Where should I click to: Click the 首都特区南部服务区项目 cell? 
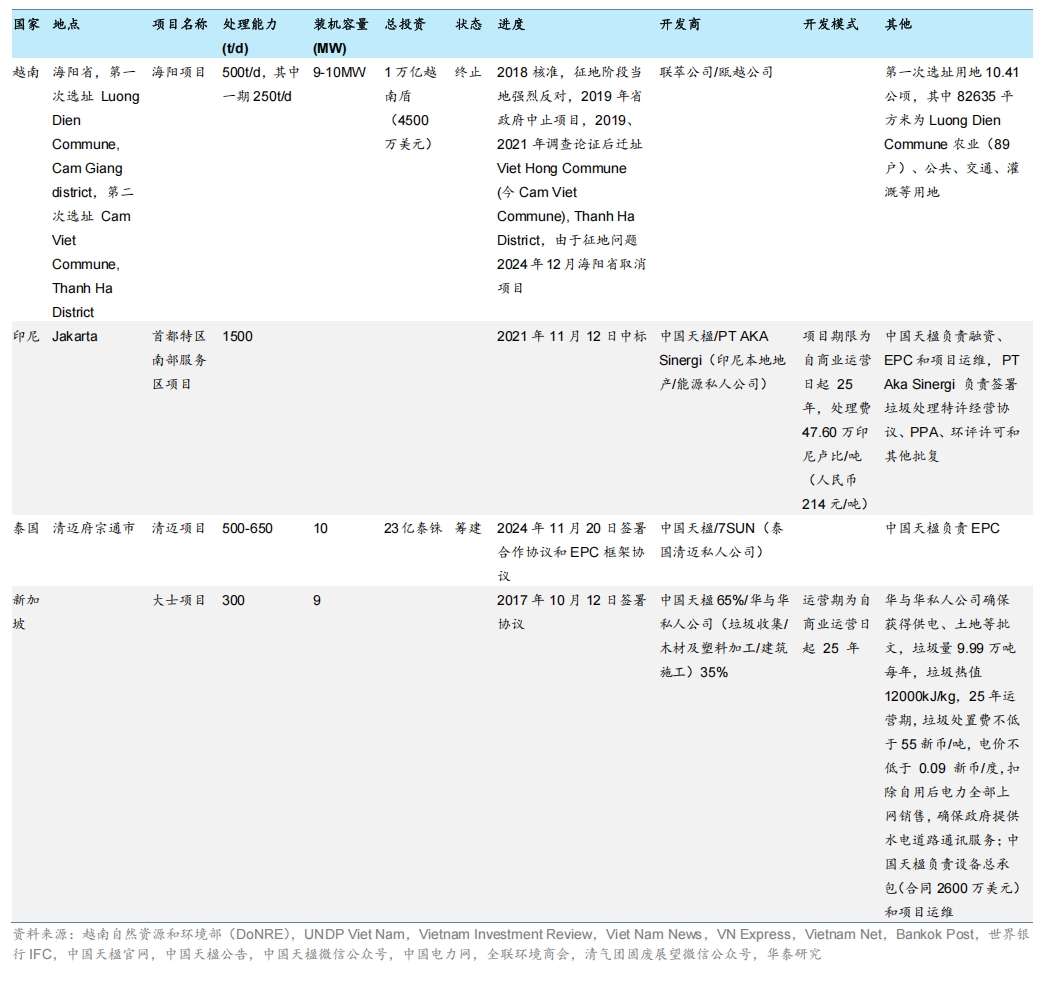pyautogui.click(x=179, y=360)
